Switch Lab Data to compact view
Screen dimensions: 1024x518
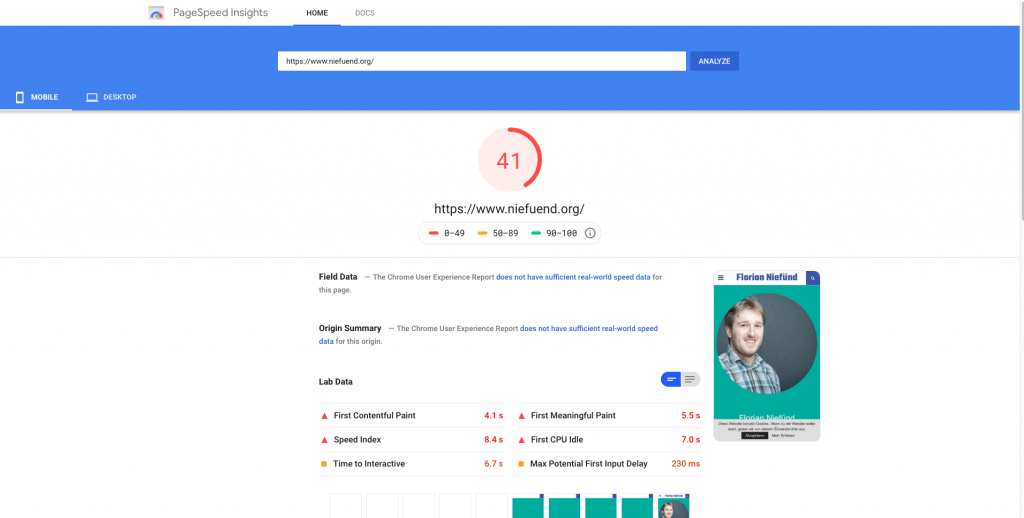click(x=671, y=380)
